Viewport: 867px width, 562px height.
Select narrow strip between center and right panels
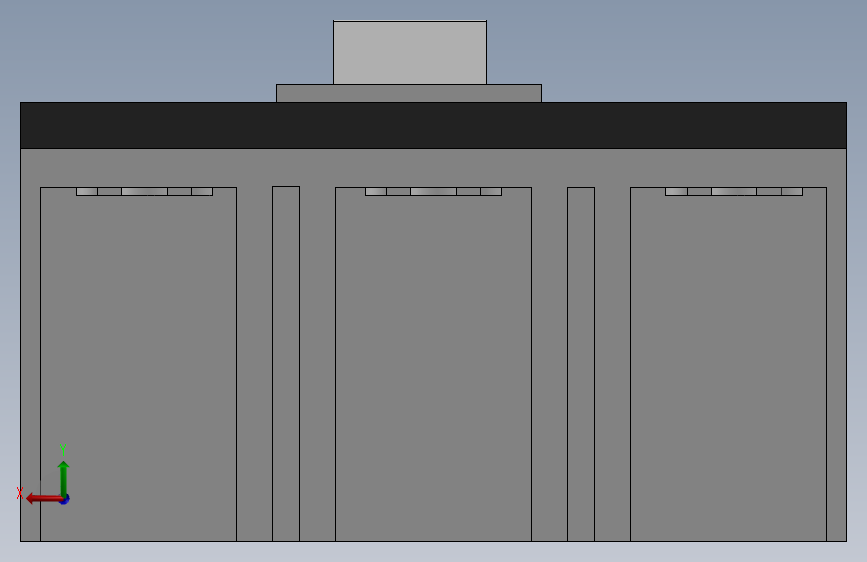click(581, 364)
